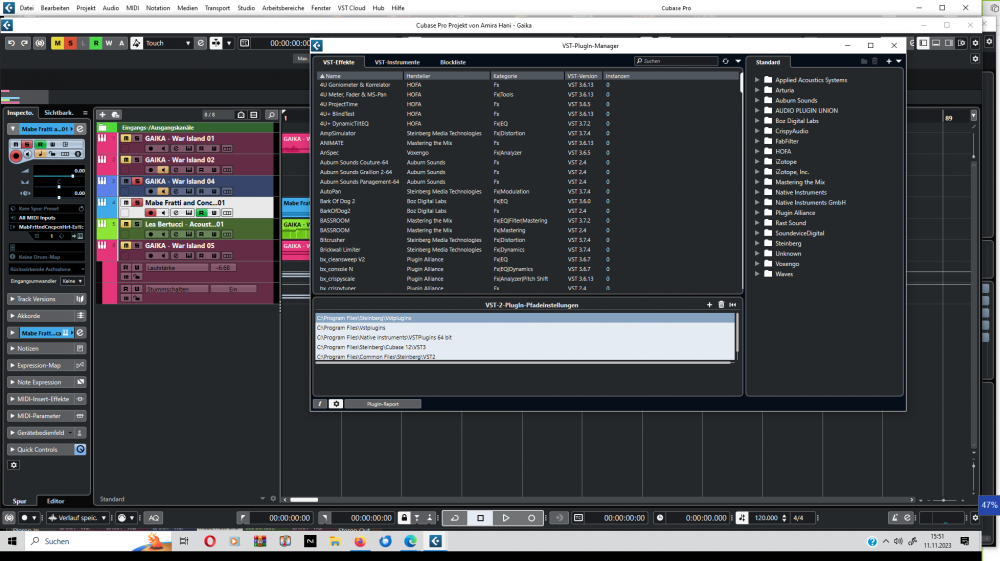Toggle global Write automation (W) button
The image size is (1000, 561).
point(108,43)
